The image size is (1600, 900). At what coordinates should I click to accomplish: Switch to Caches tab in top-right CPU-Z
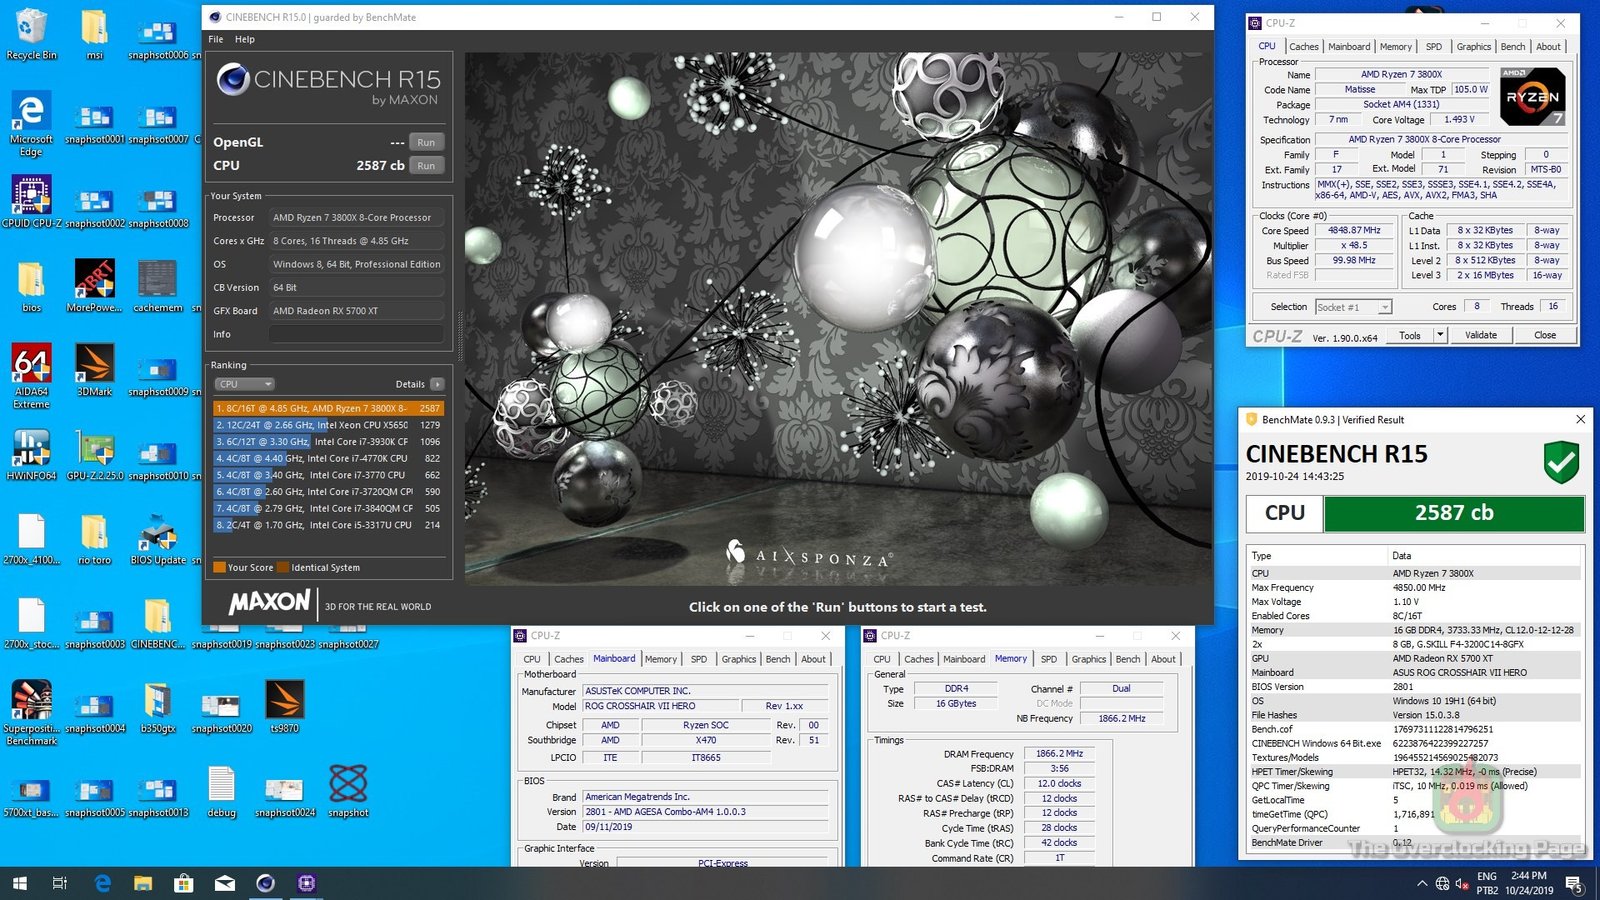click(1303, 47)
